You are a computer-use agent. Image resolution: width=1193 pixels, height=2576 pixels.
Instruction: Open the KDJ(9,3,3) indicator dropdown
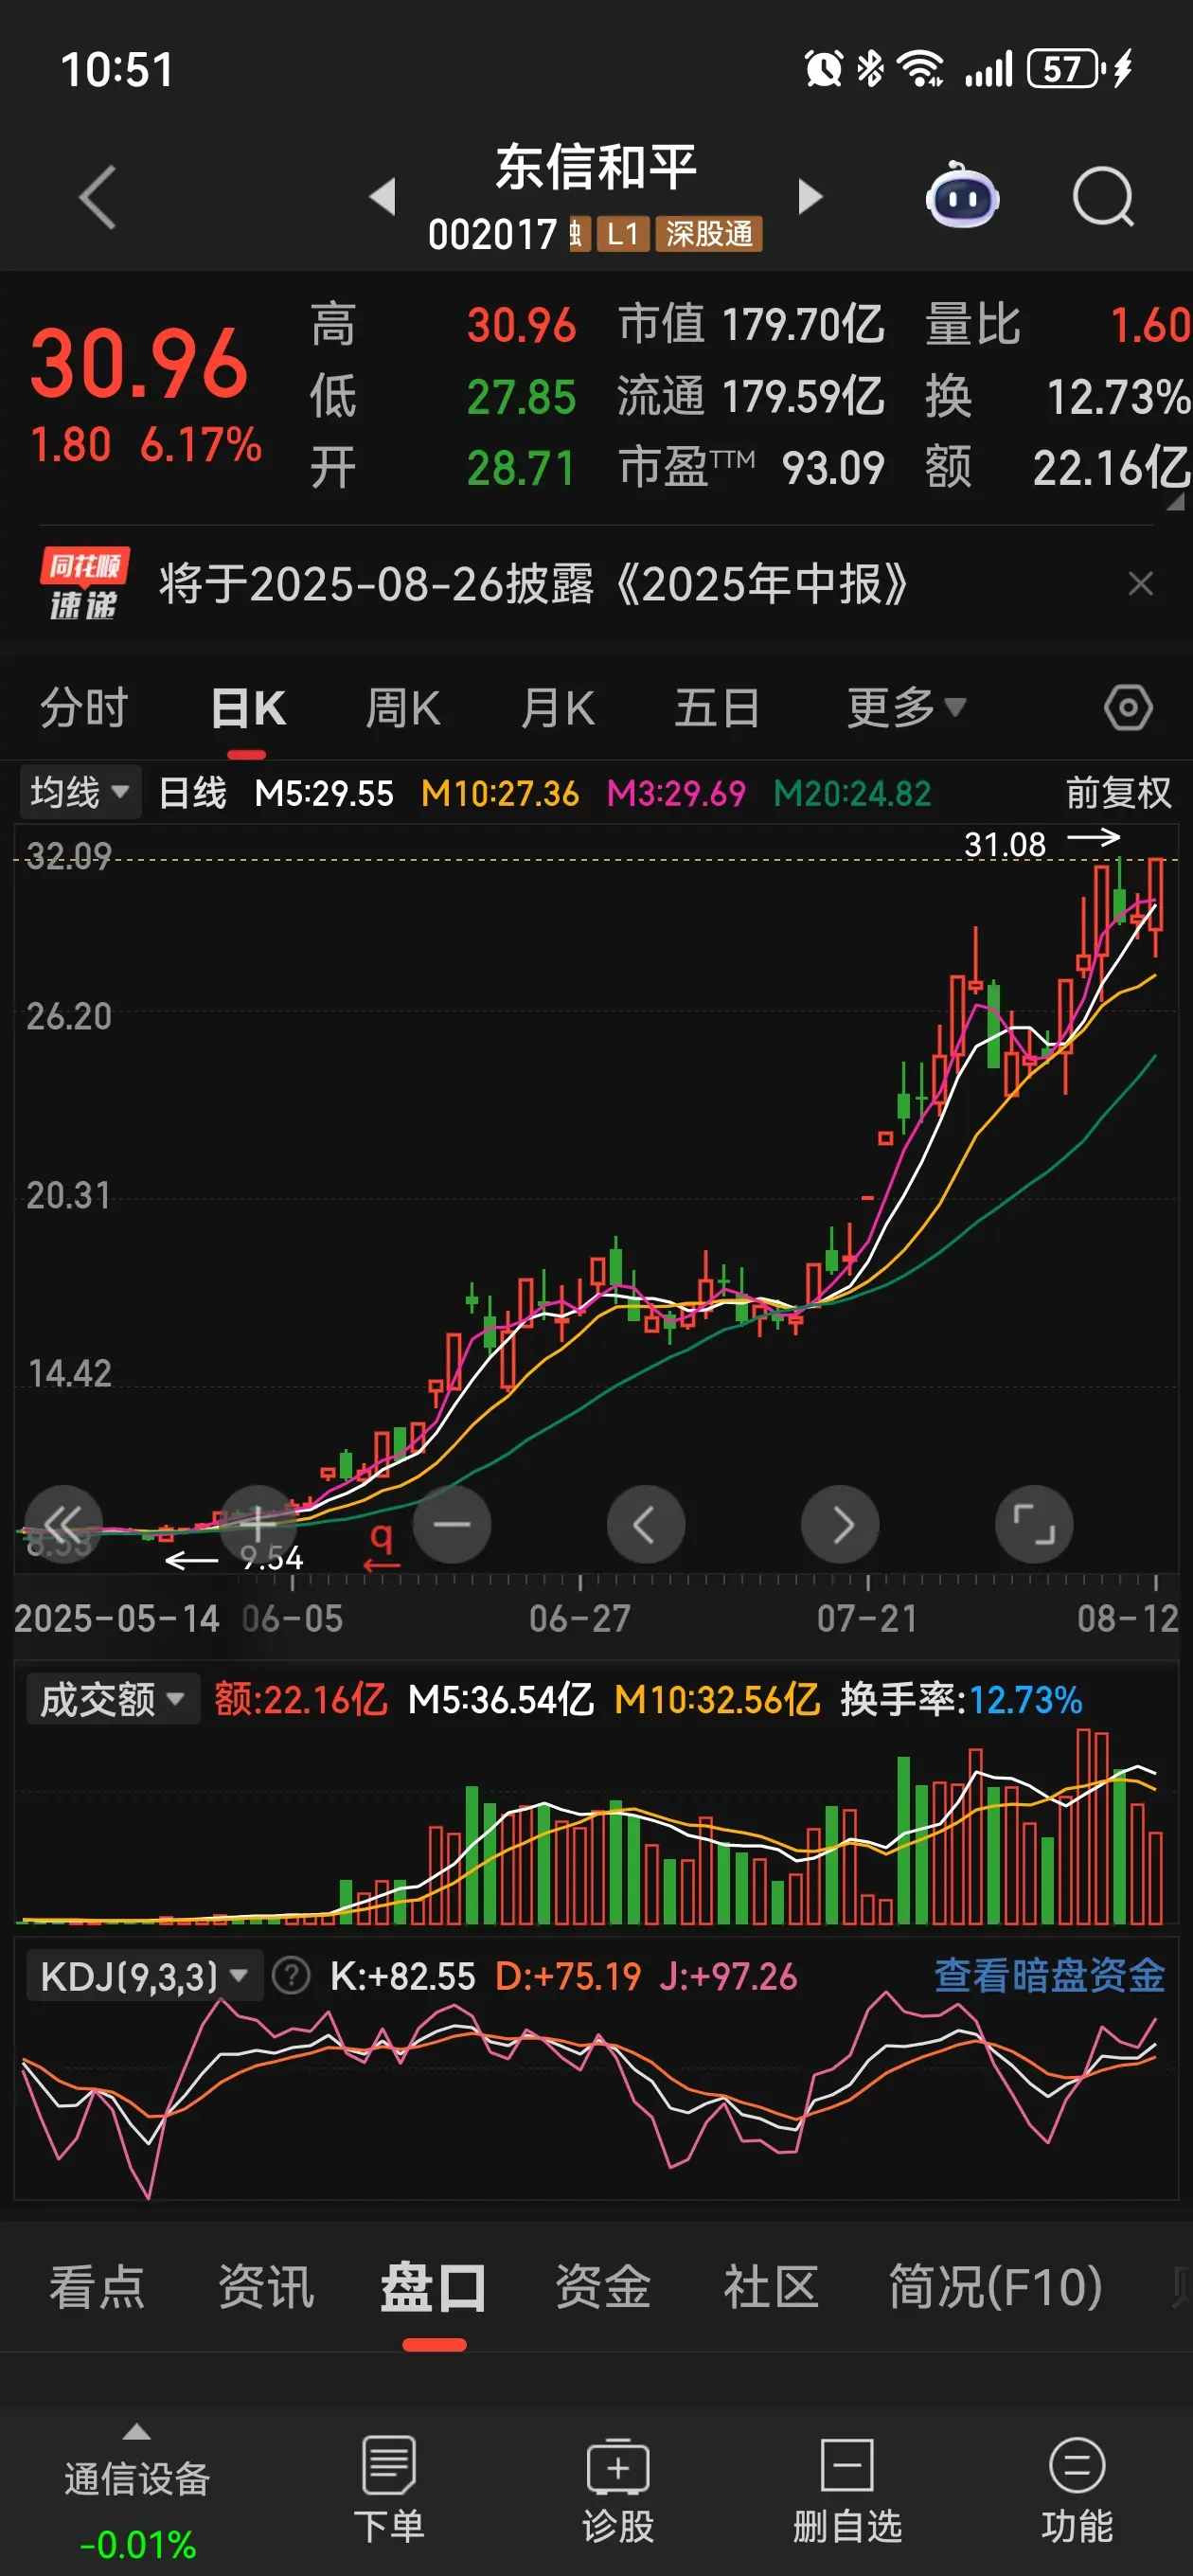click(144, 1976)
